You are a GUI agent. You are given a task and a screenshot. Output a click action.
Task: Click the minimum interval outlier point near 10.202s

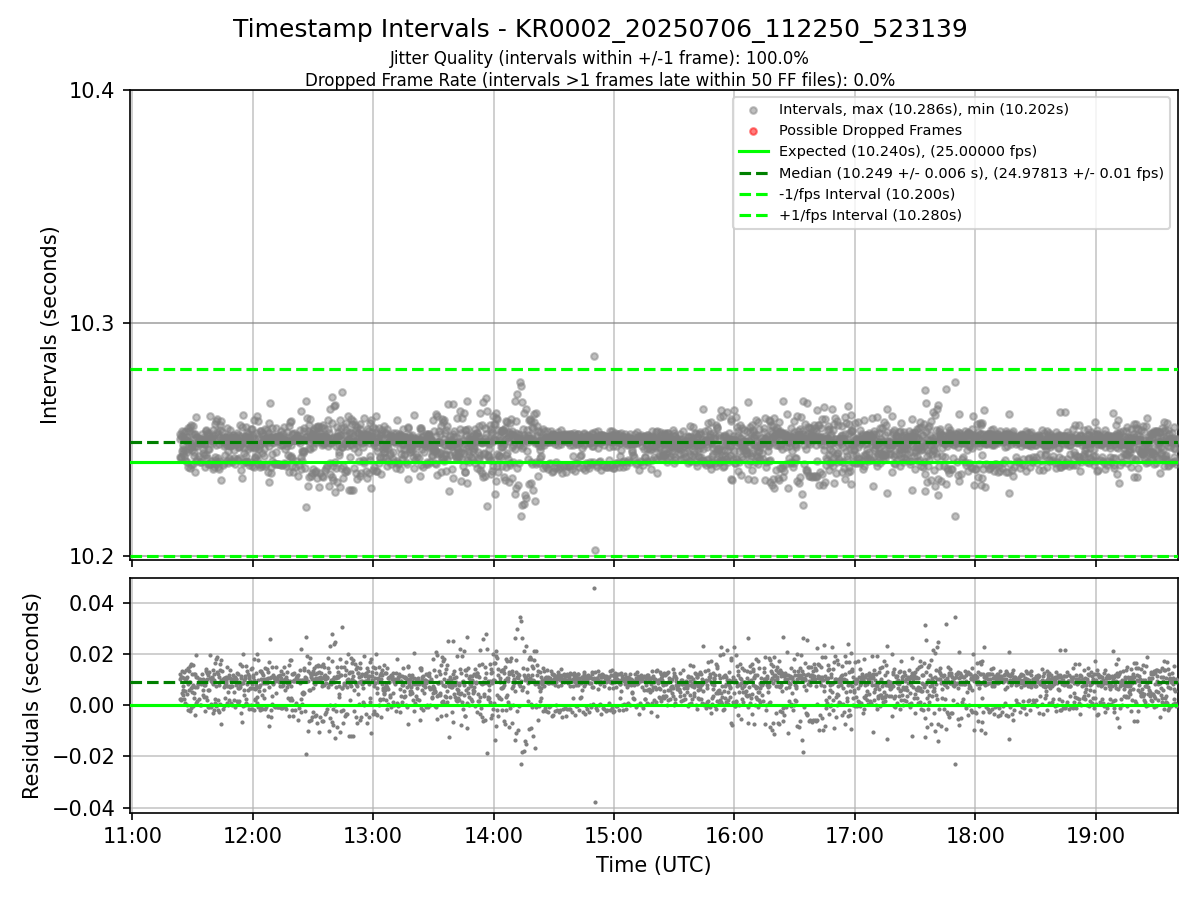tap(595, 550)
